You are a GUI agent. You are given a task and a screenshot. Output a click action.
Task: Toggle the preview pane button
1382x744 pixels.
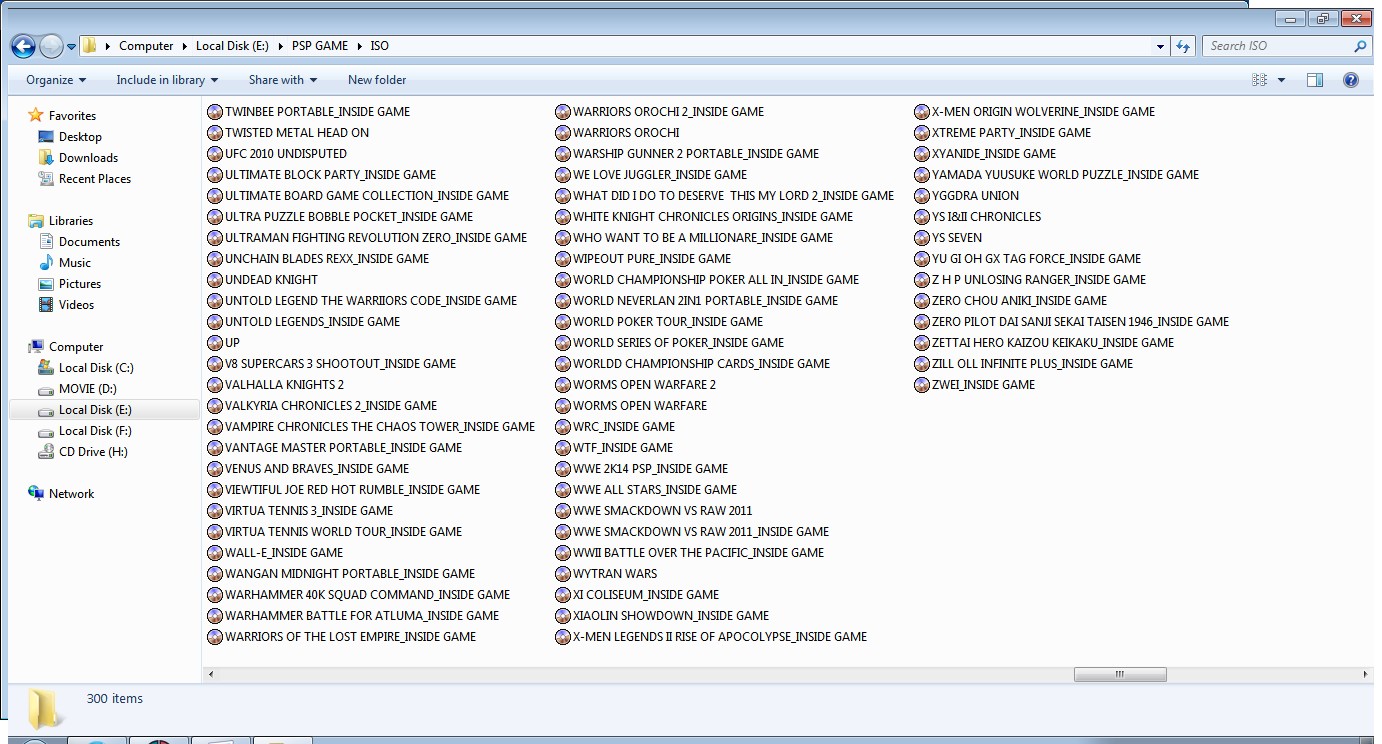tap(1315, 80)
